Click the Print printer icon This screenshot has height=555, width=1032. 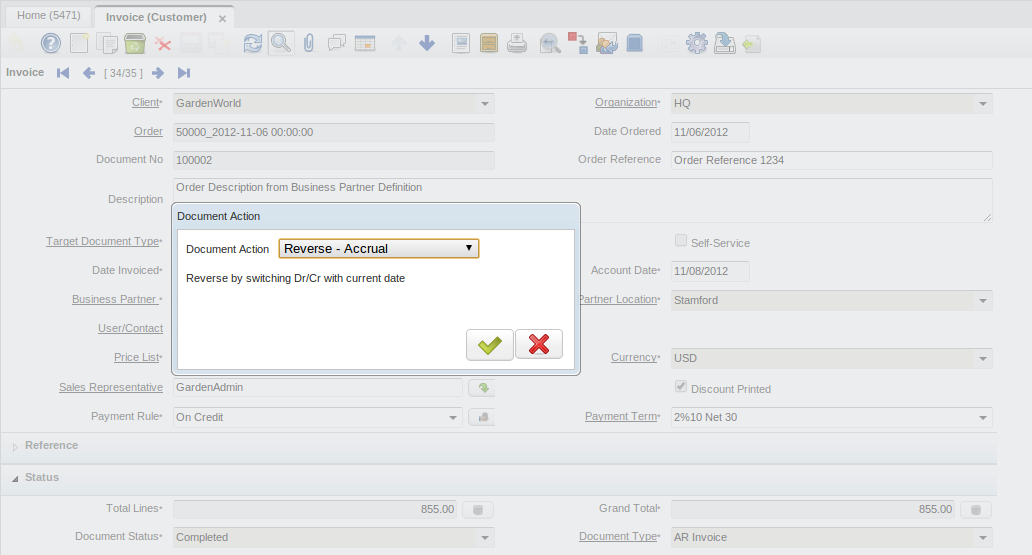[x=517, y=43]
